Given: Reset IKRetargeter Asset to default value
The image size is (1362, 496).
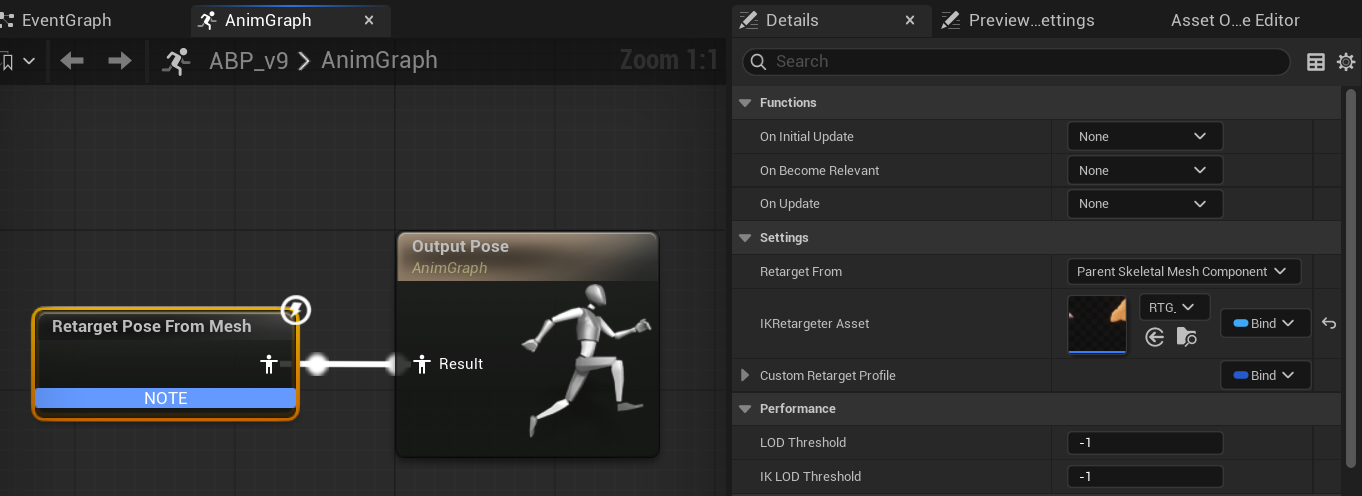Looking at the screenshot, I should click(1329, 323).
